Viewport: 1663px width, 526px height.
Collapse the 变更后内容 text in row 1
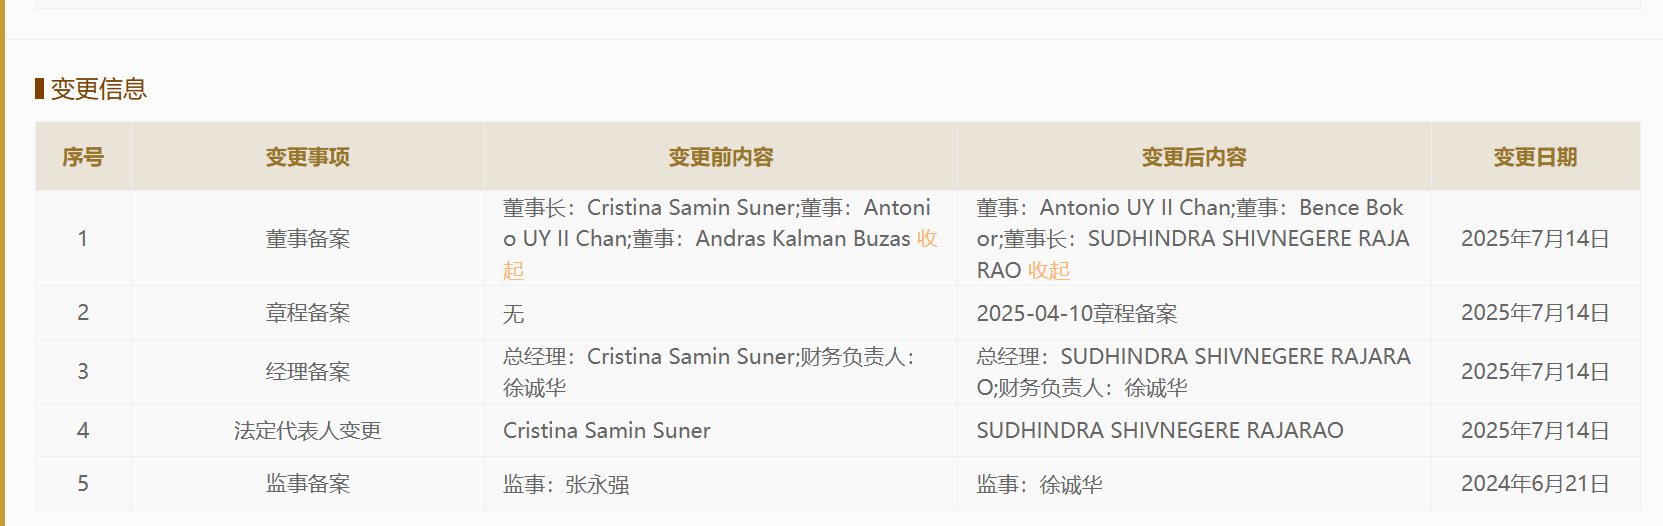(x=1049, y=270)
